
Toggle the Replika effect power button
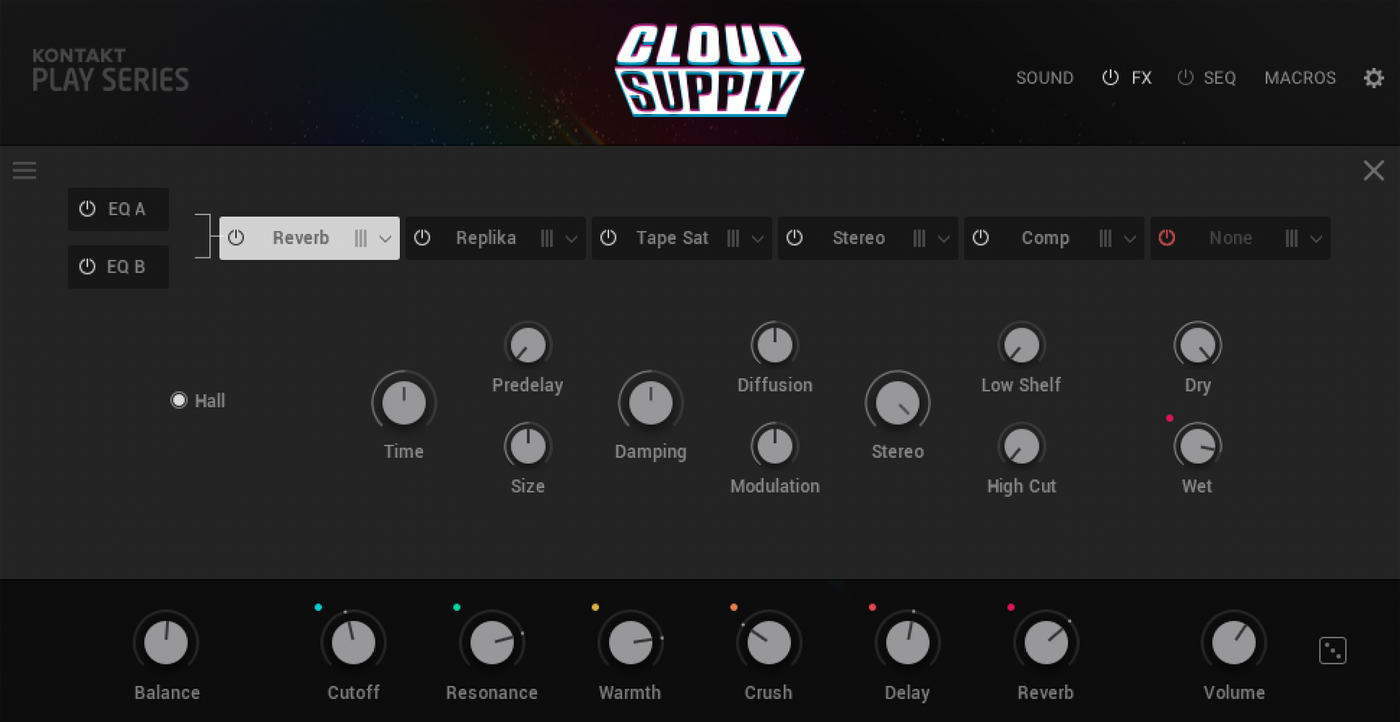click(x=422, y=238)
